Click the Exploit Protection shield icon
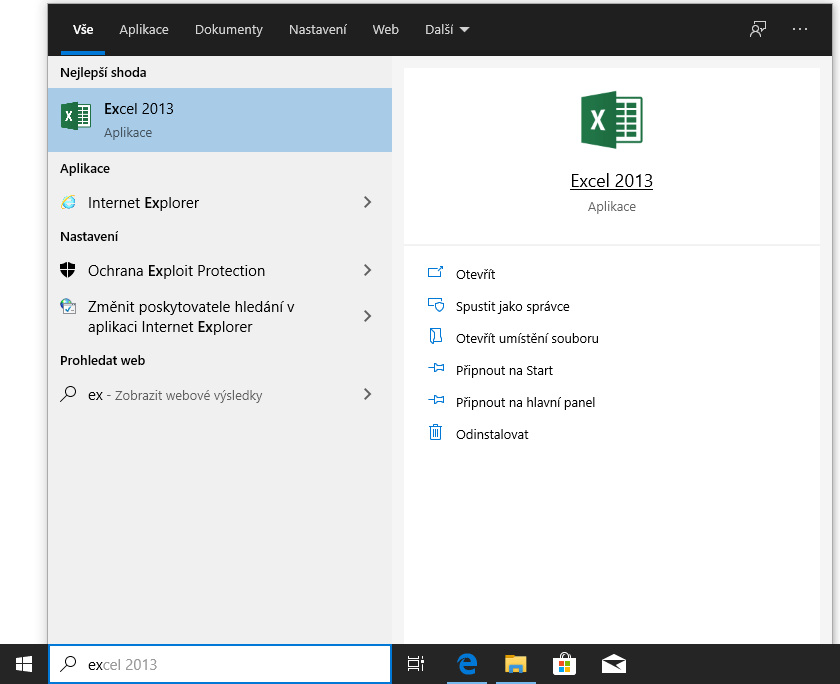The image size is (840, 684). tap(68, 270)
